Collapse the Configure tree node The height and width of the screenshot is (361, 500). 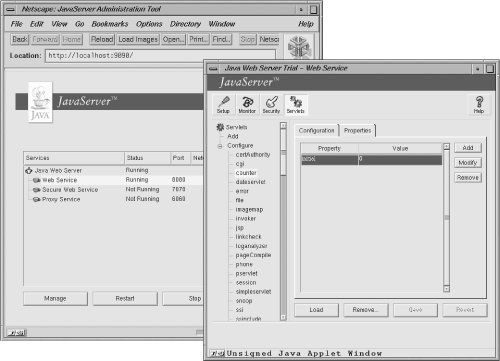point(220,146)
